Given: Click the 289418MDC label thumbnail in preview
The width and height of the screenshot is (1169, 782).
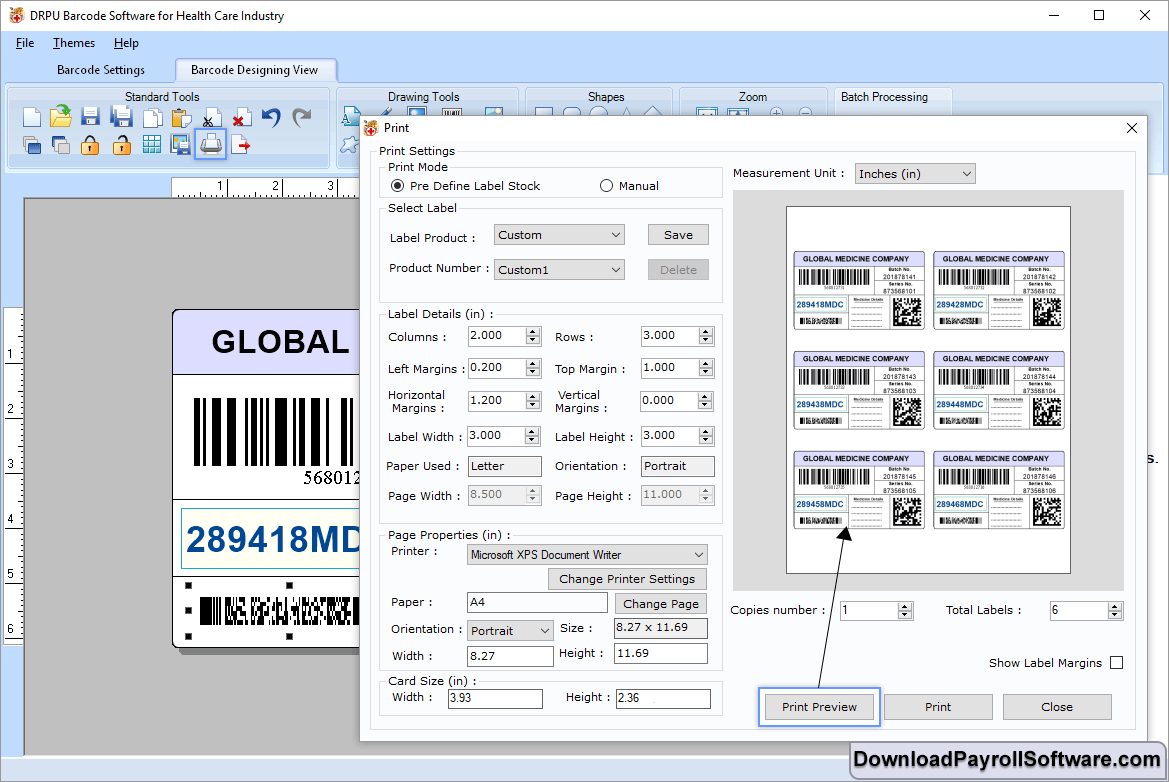Looking at the screenshot, I should [x=859, y=291].
